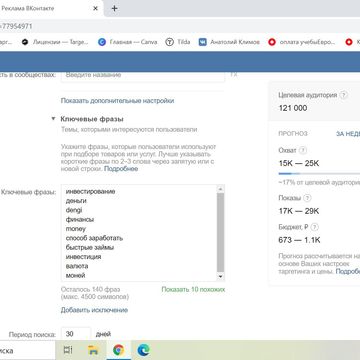Open help icon next to Показы
Screen dimensions: 360x360
tap(307, 198)
